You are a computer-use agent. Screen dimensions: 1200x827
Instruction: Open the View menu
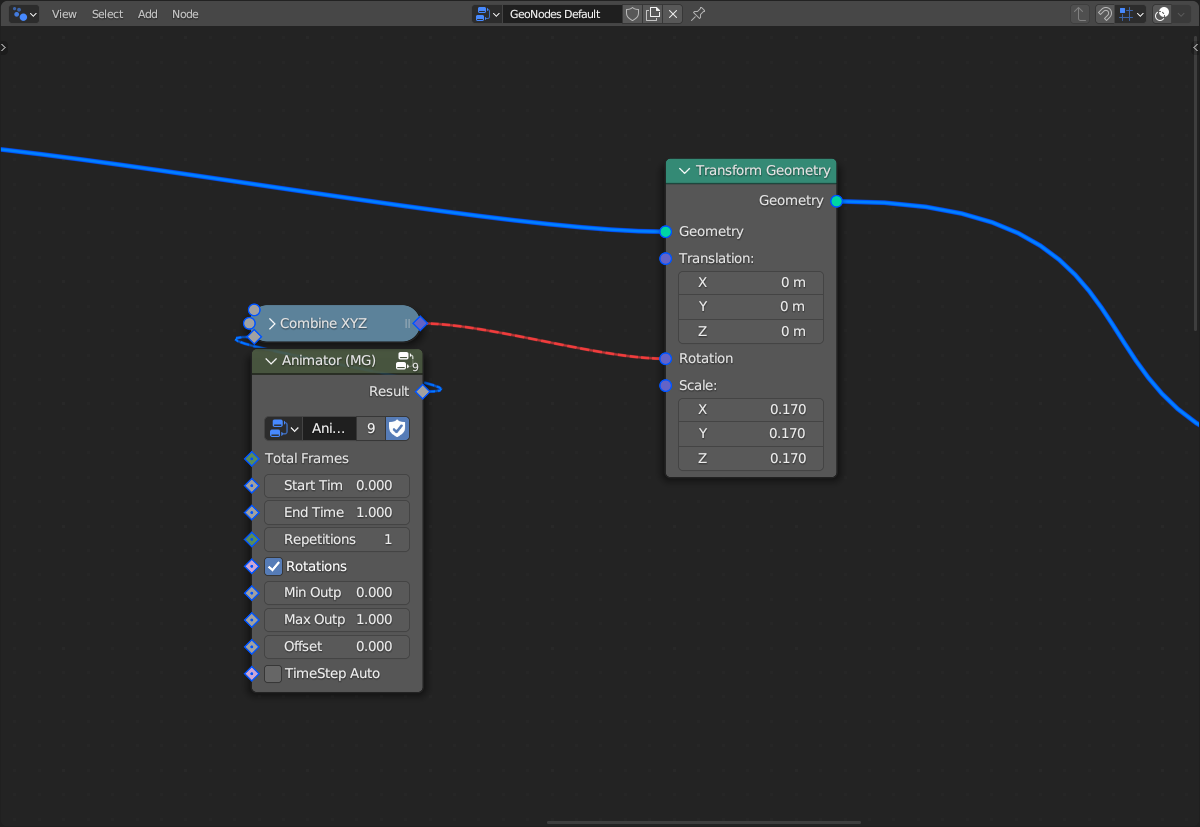coord(64,14)
